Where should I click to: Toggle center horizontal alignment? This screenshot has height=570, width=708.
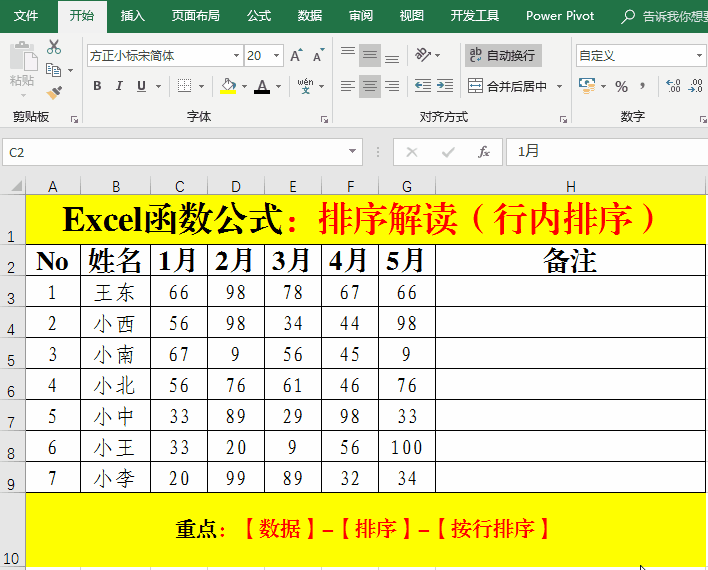[x=370, y=86]
